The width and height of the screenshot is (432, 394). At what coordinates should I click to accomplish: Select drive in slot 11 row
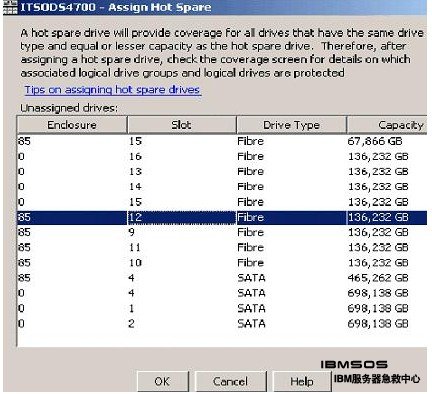tap(222, 248)
